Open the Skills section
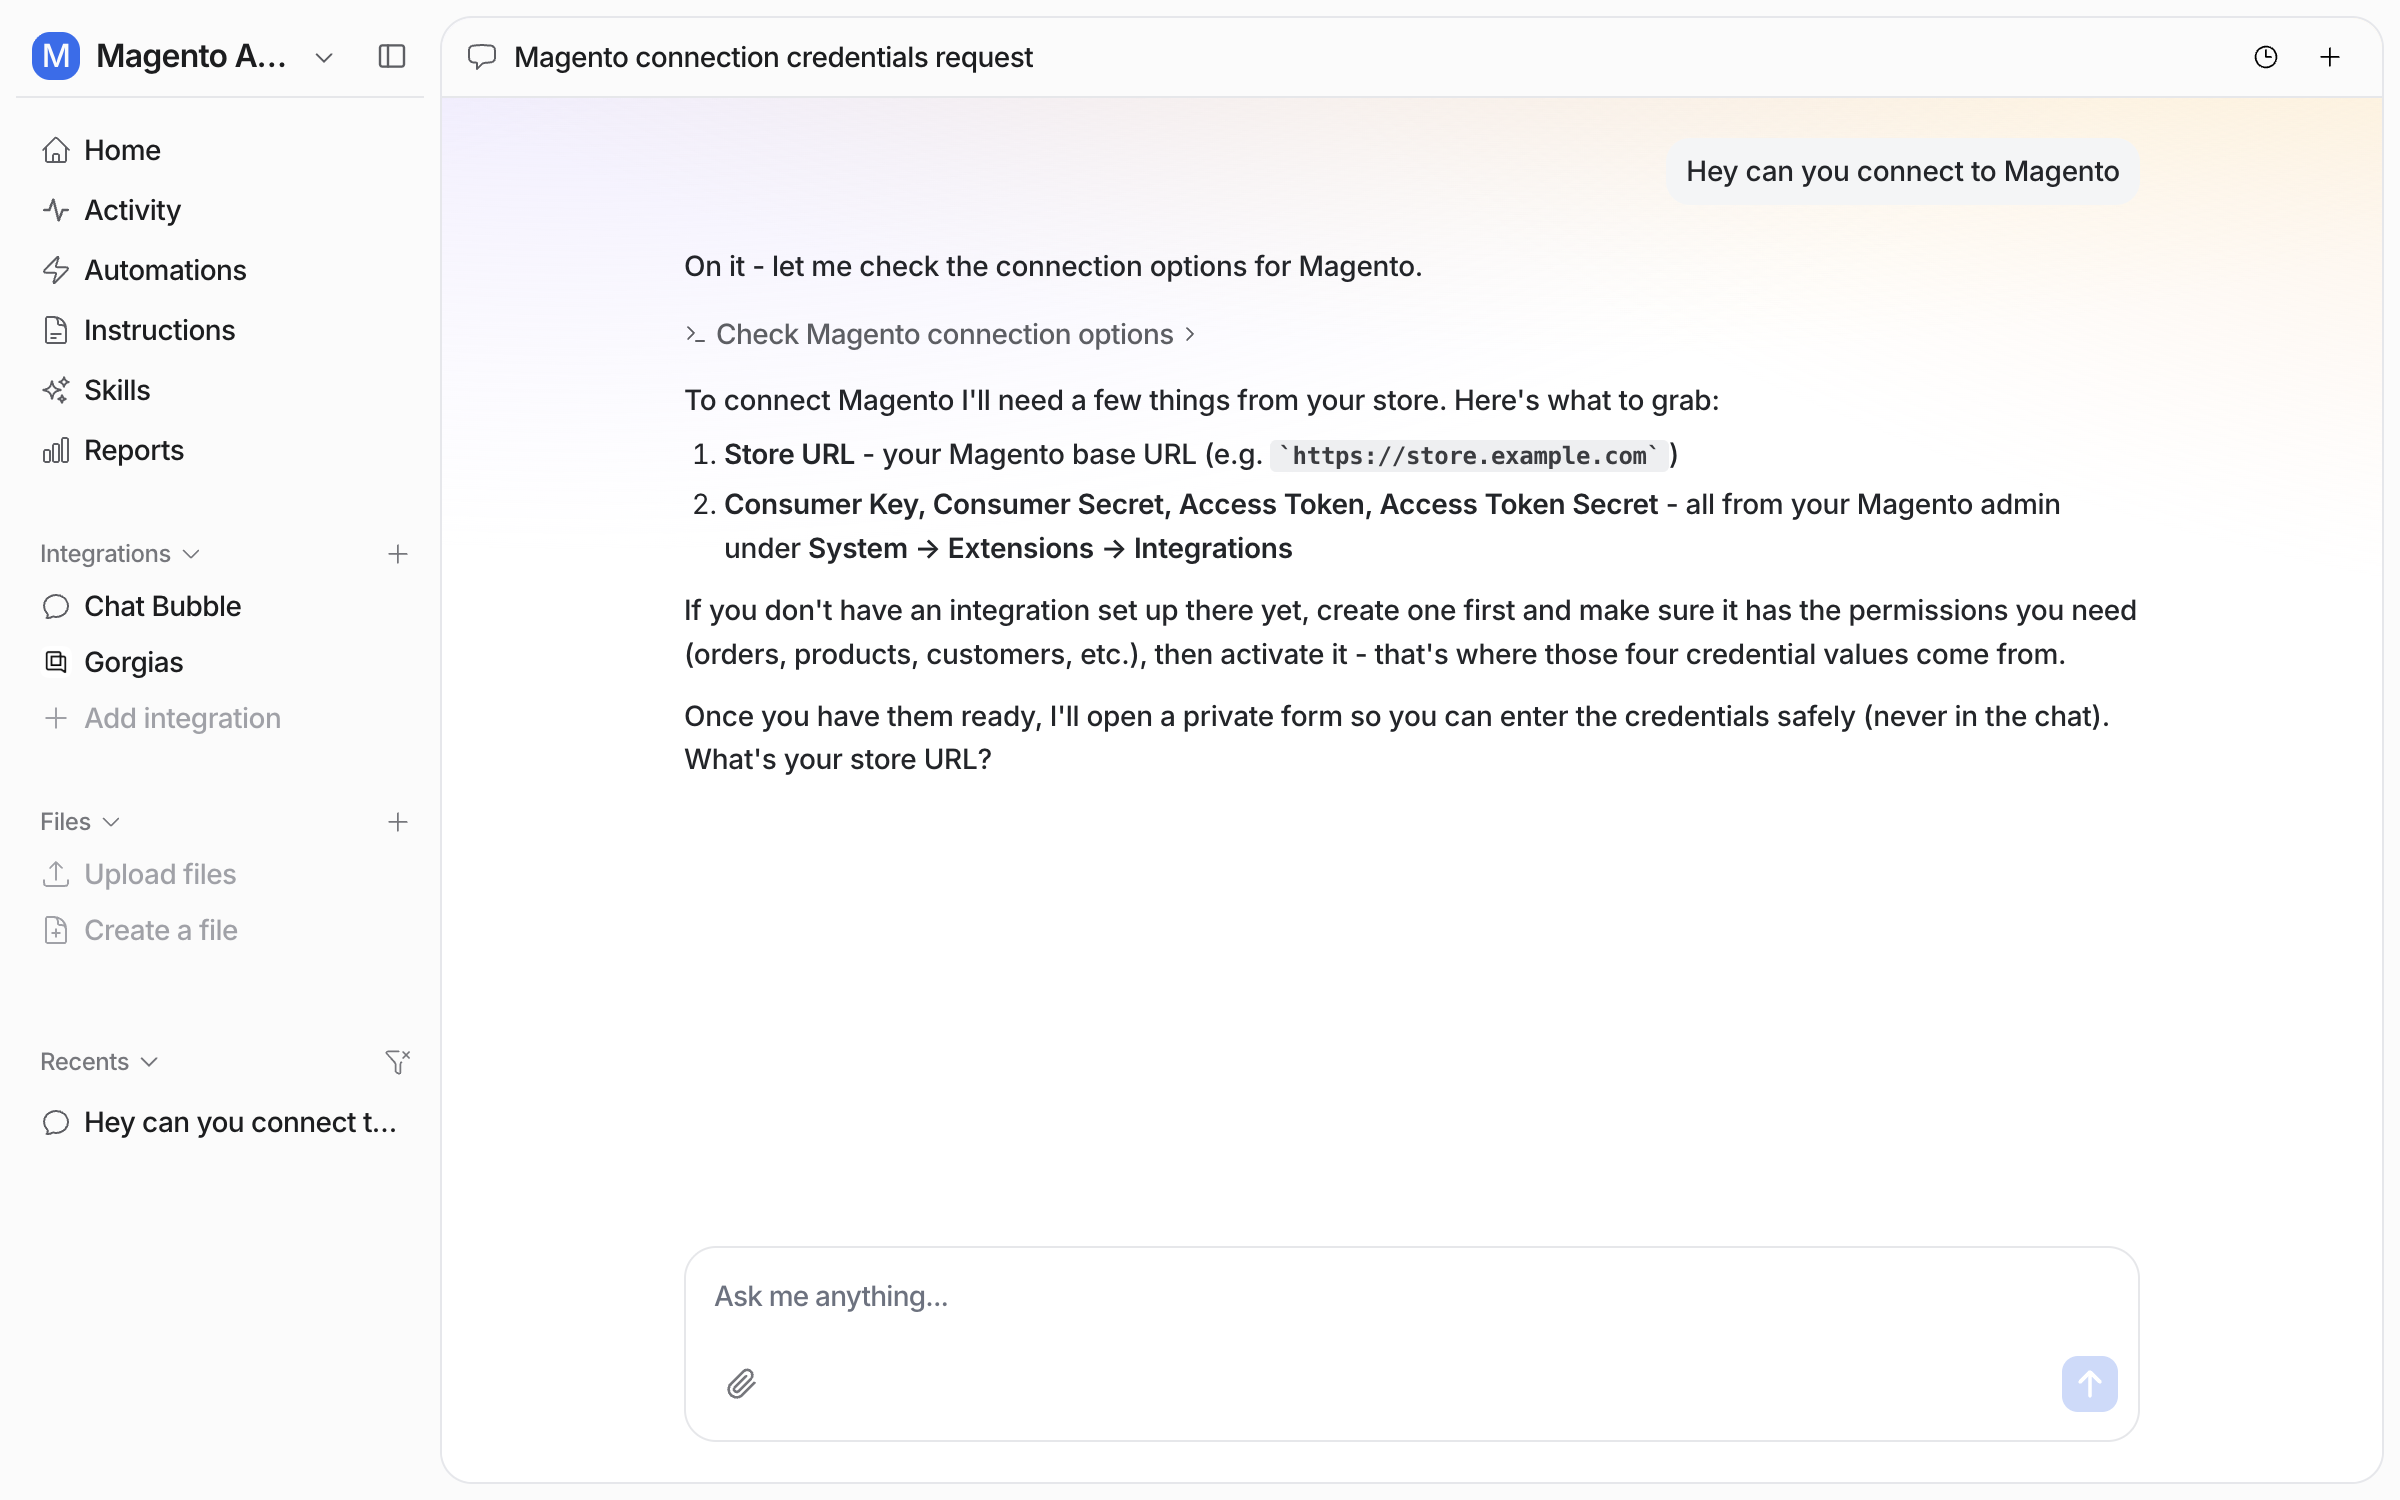This screenshot has height=1500, width=2400. [x=220, y=390]
